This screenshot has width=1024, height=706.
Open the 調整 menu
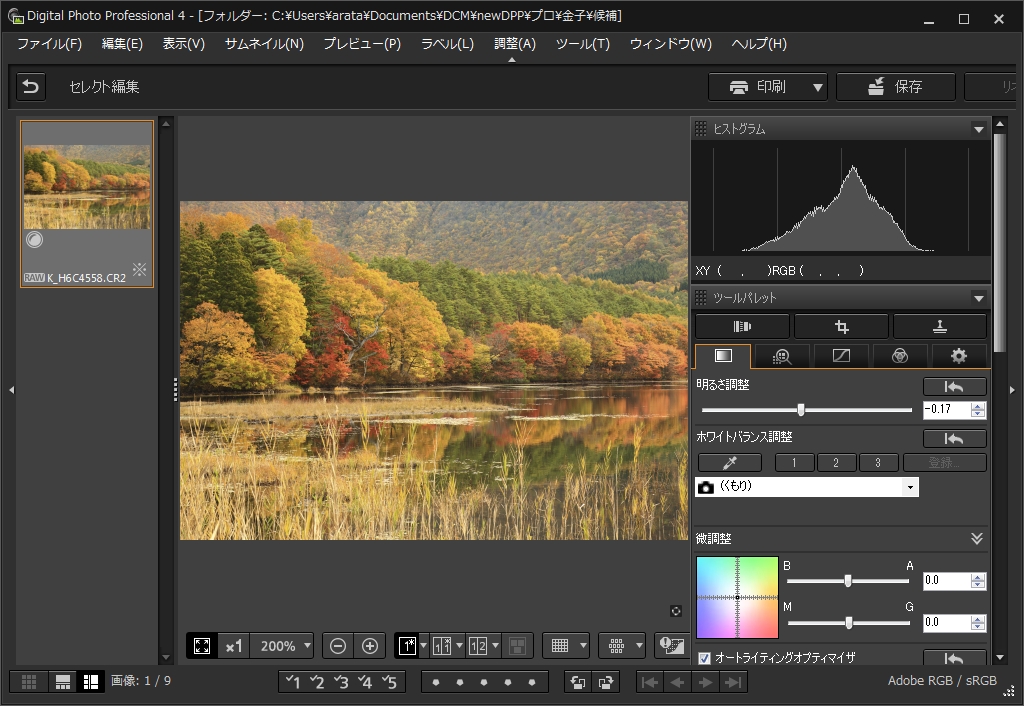513,44
